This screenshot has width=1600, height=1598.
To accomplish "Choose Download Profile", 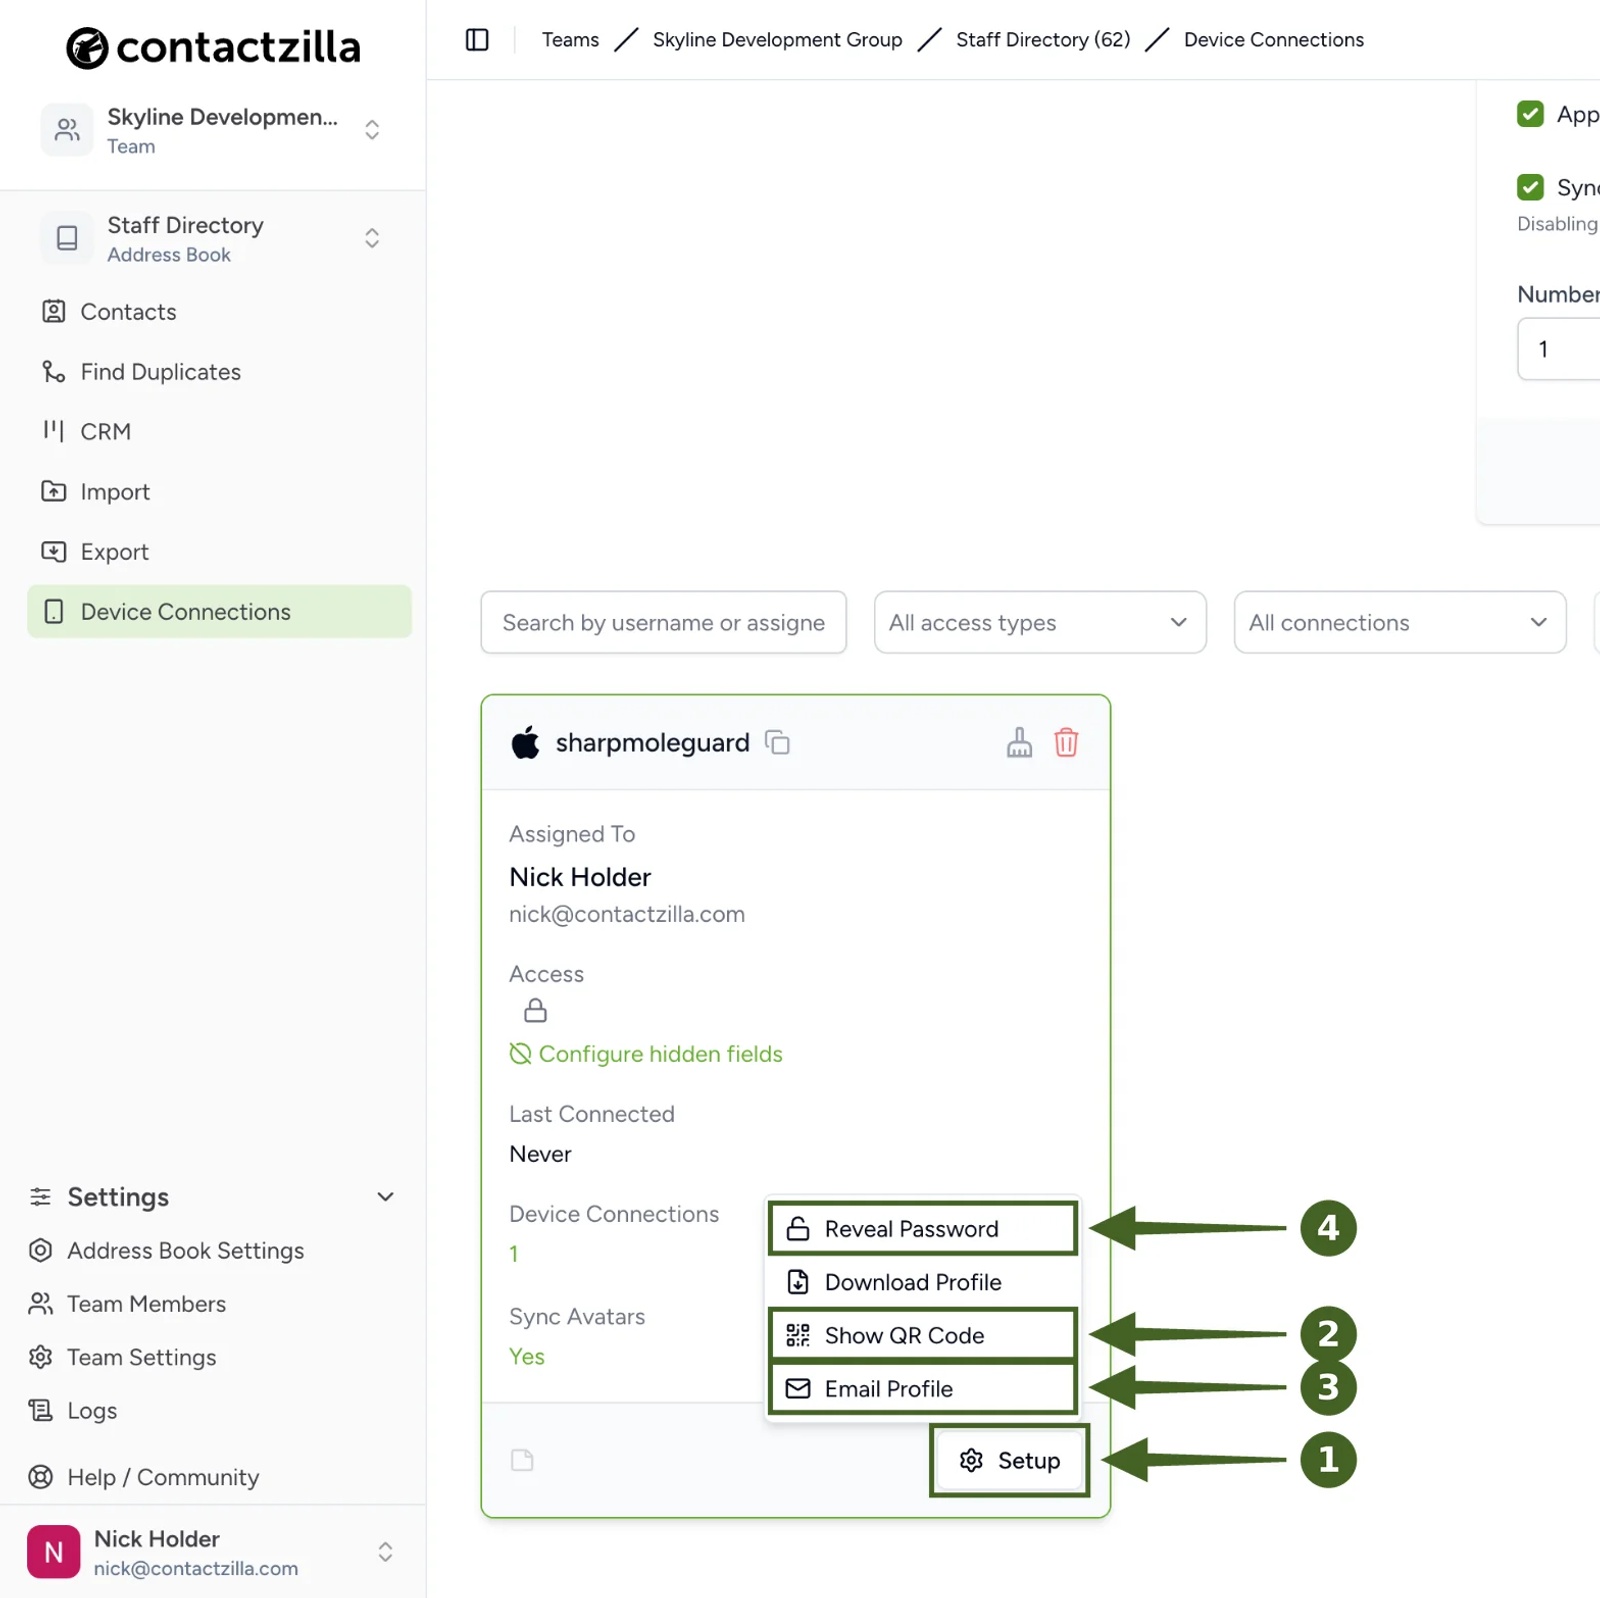I will coord(923,1282).
